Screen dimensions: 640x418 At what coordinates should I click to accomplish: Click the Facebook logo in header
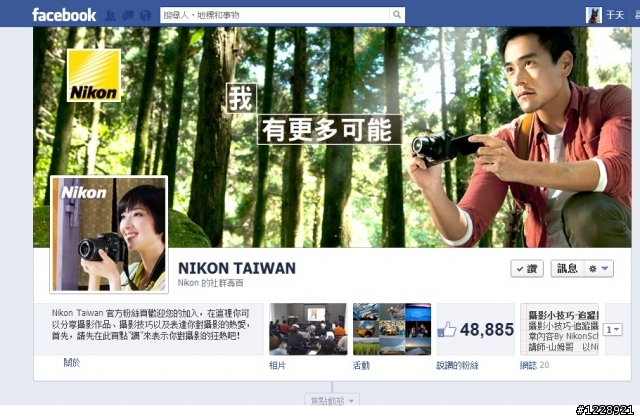(64, 15)
